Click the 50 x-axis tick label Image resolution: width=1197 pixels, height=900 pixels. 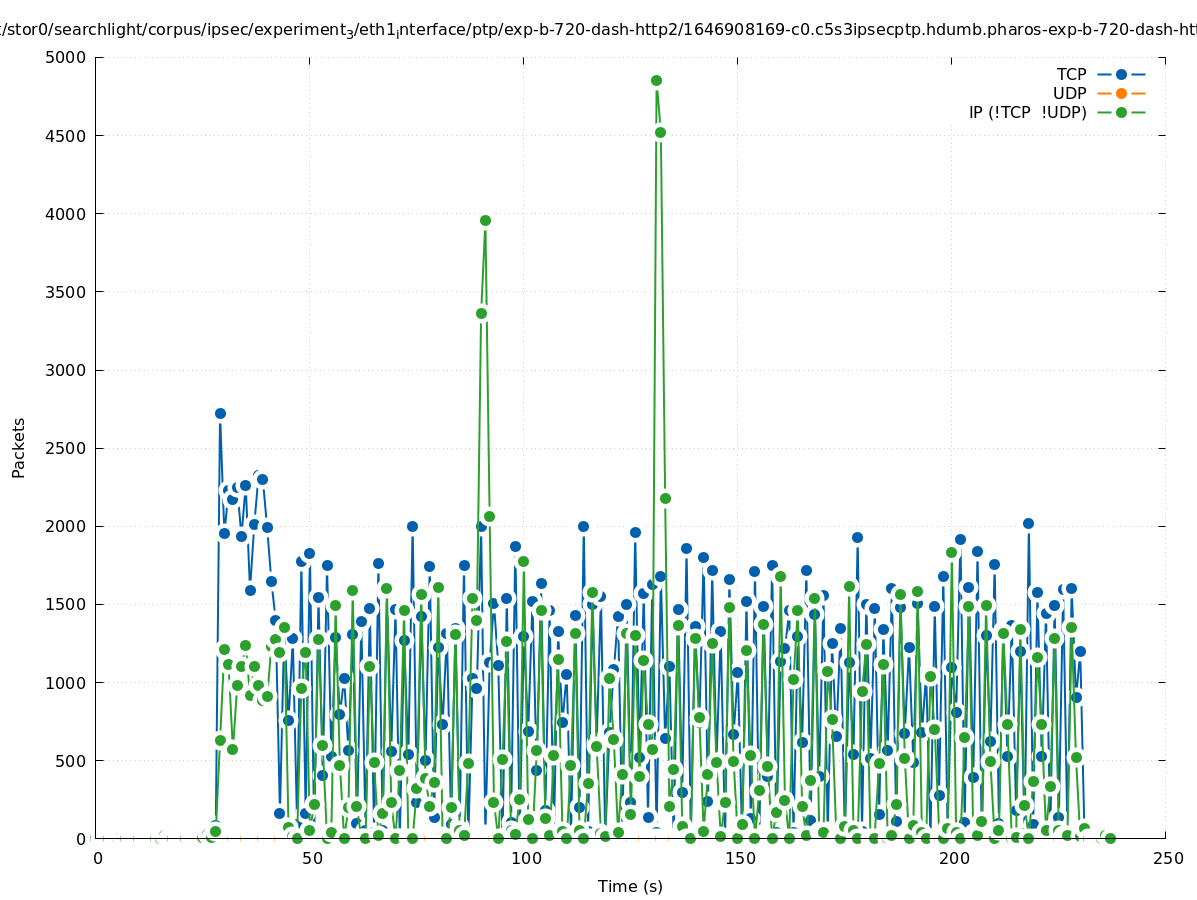point(312,858)
